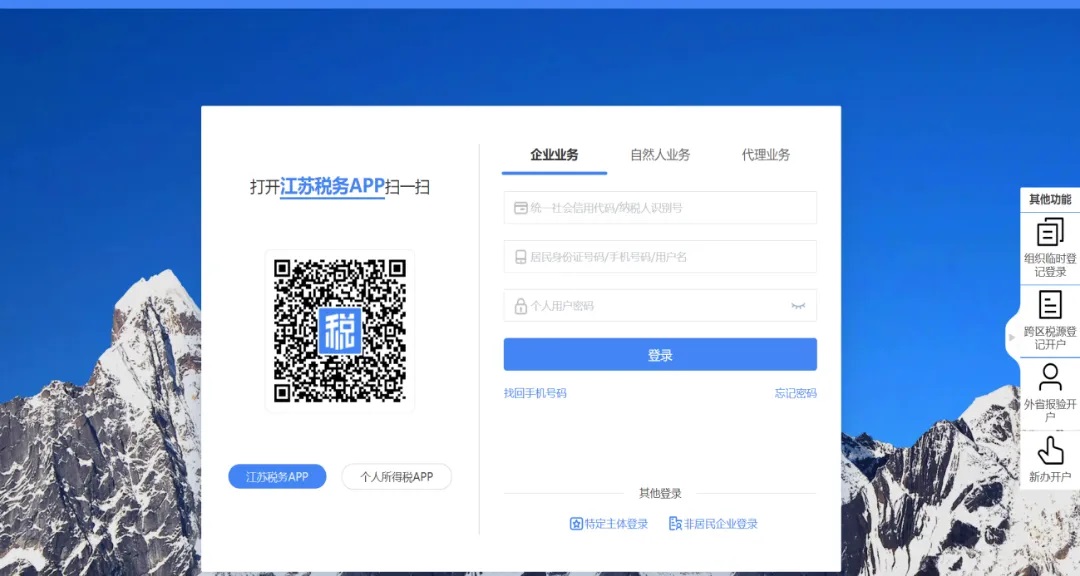Click the 居民身份证号码/手机号码 input field
Screen dimensions: 1080x576
click(670, 257)
